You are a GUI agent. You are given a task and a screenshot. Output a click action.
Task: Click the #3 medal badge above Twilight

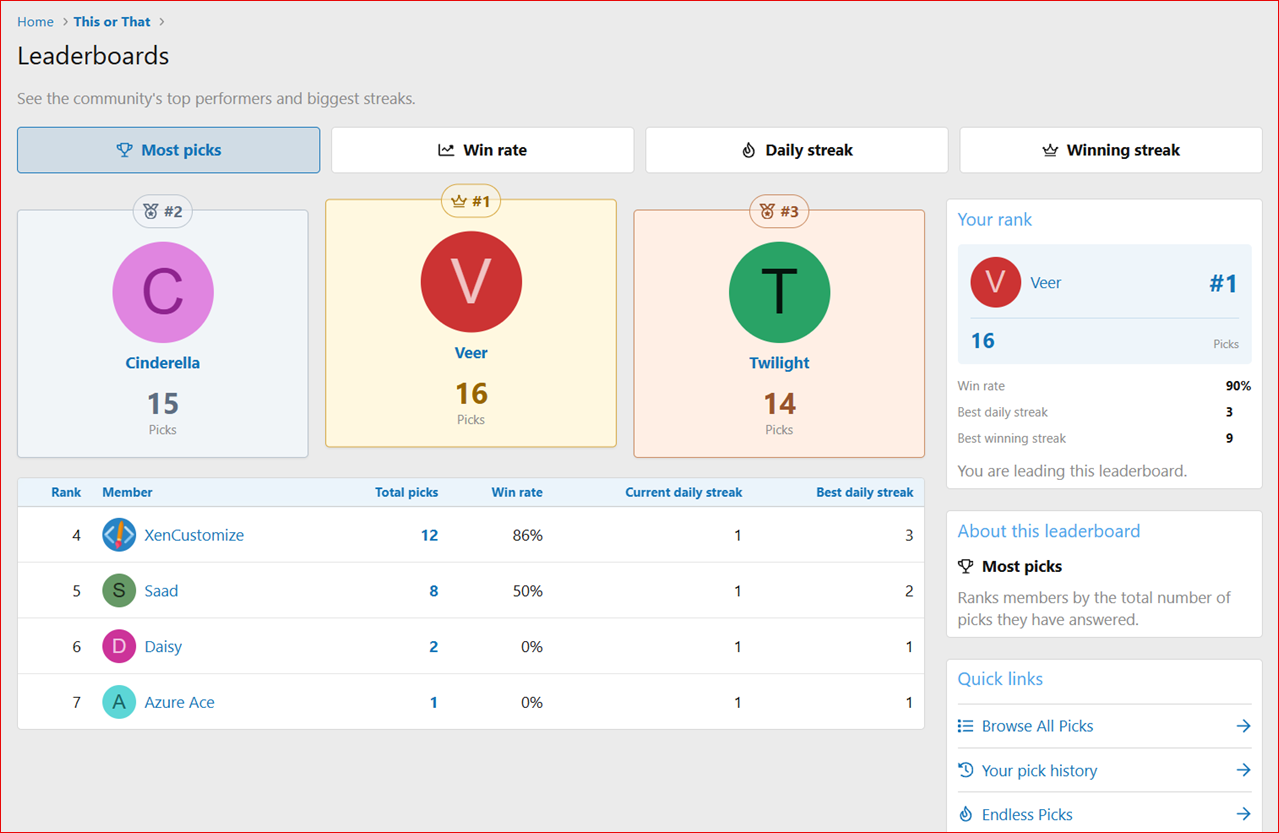coord(779,211)
